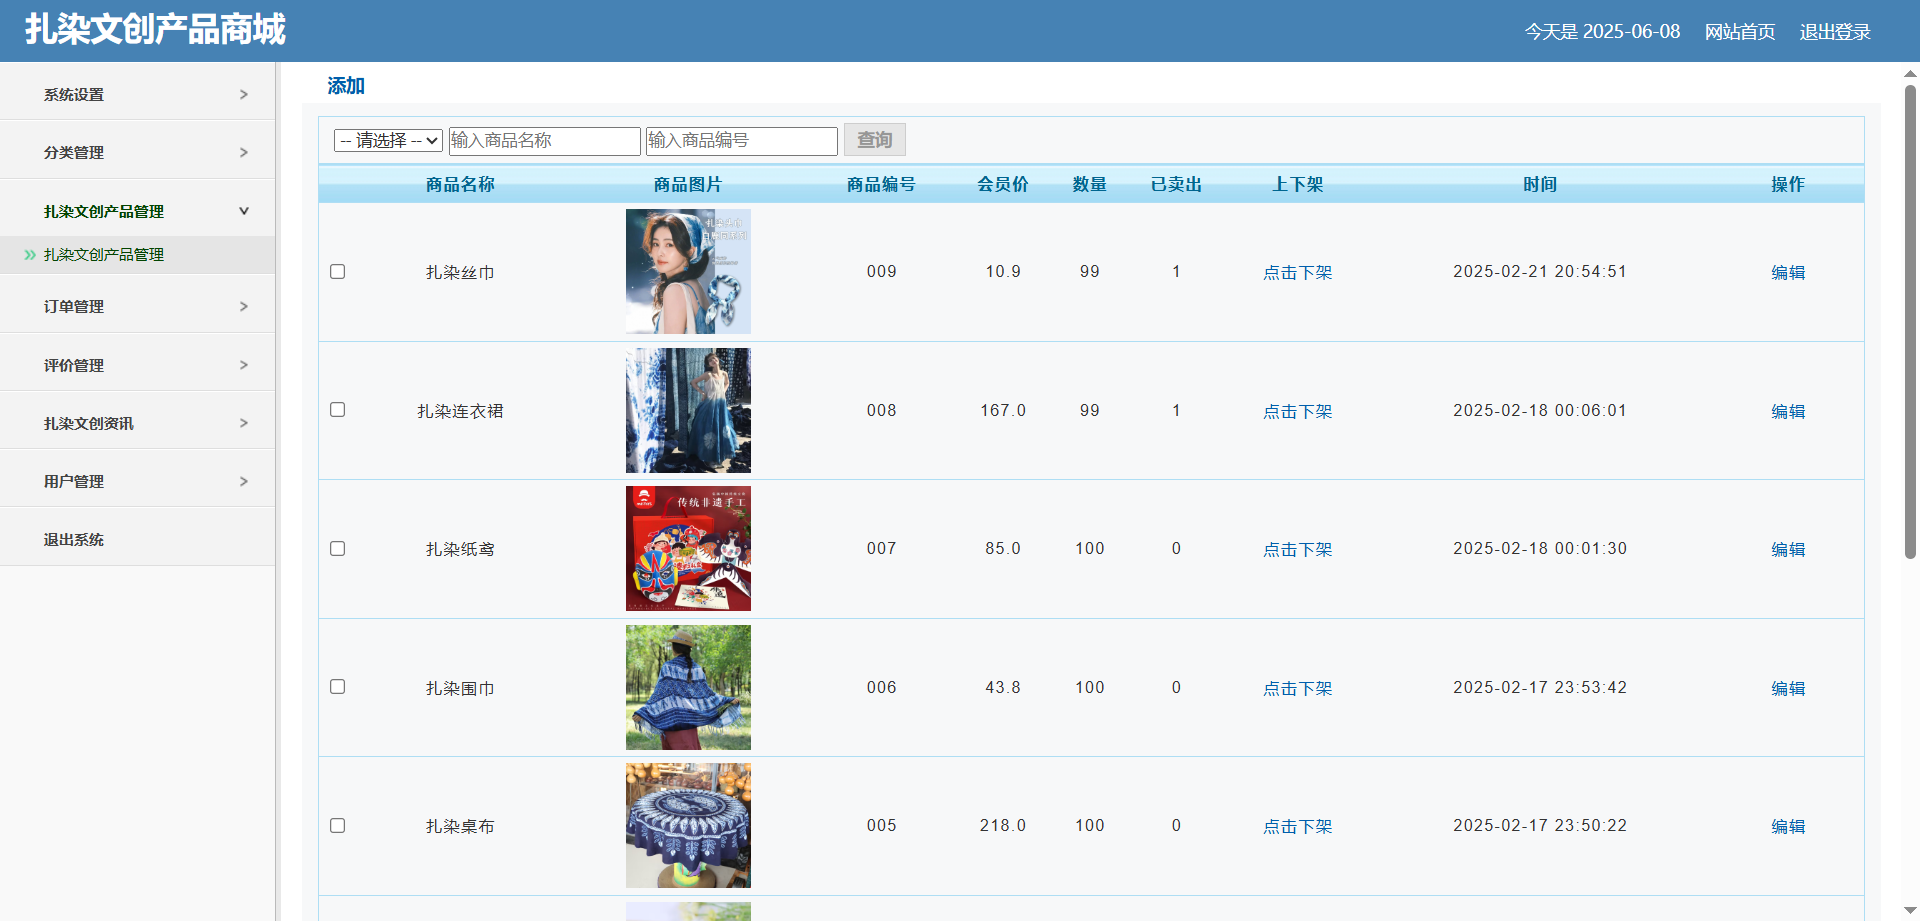Open the 扎染纸鸢 product image
Screen dimensions: 1920x921
[x=688, y=548]
